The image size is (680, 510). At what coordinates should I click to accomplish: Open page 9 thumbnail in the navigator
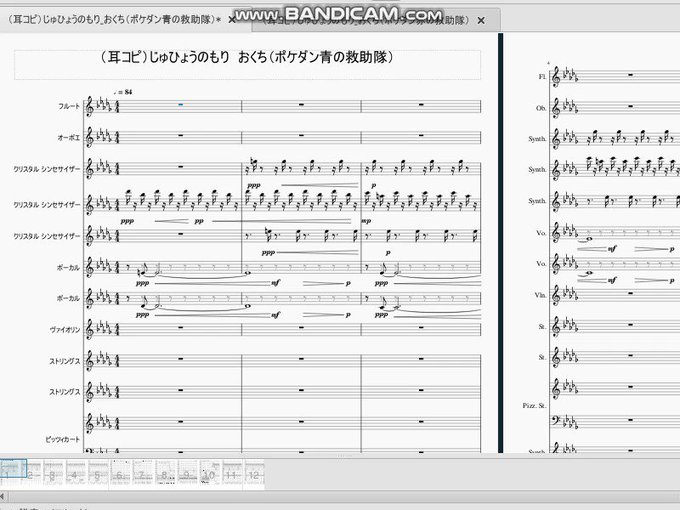[188, 474]
